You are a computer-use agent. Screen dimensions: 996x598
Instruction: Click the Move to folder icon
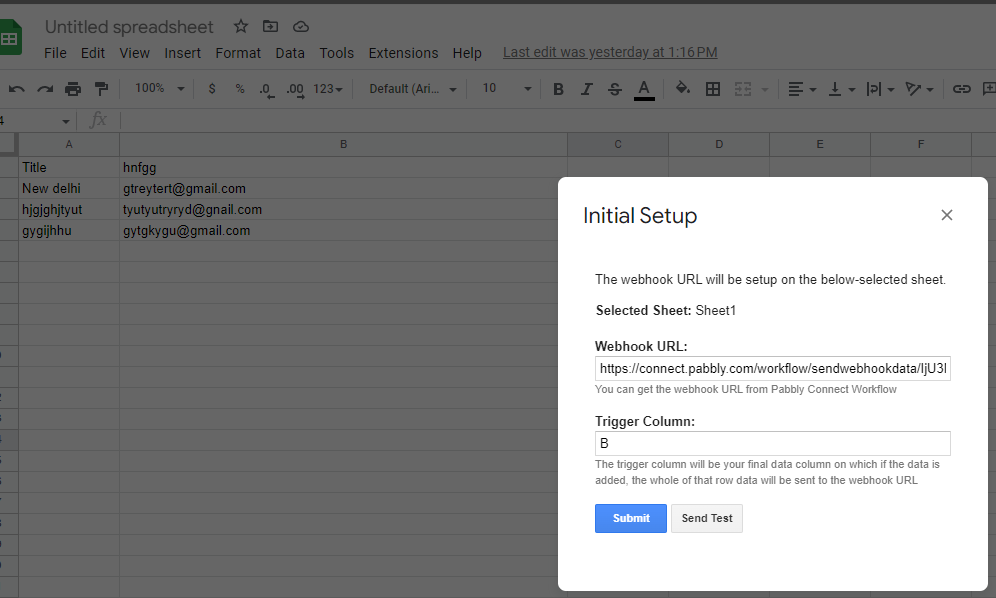click(x=271, y=27)
